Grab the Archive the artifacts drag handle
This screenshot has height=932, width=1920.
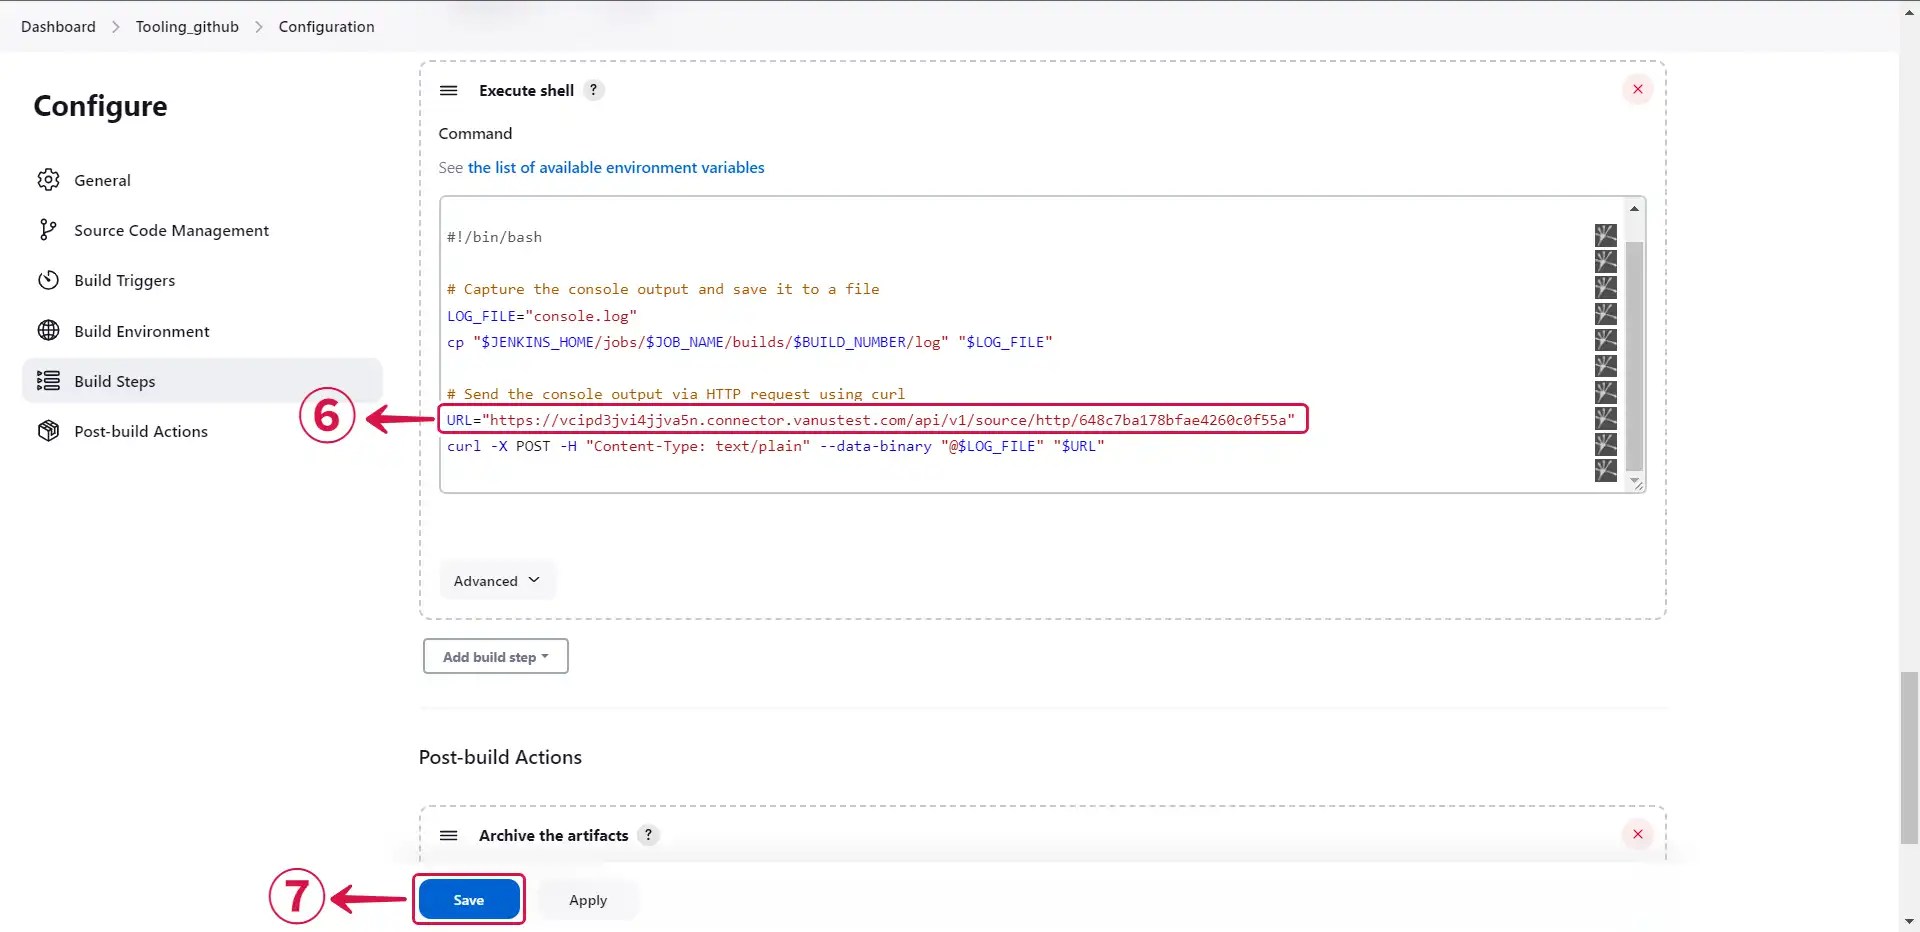point(448,835)
